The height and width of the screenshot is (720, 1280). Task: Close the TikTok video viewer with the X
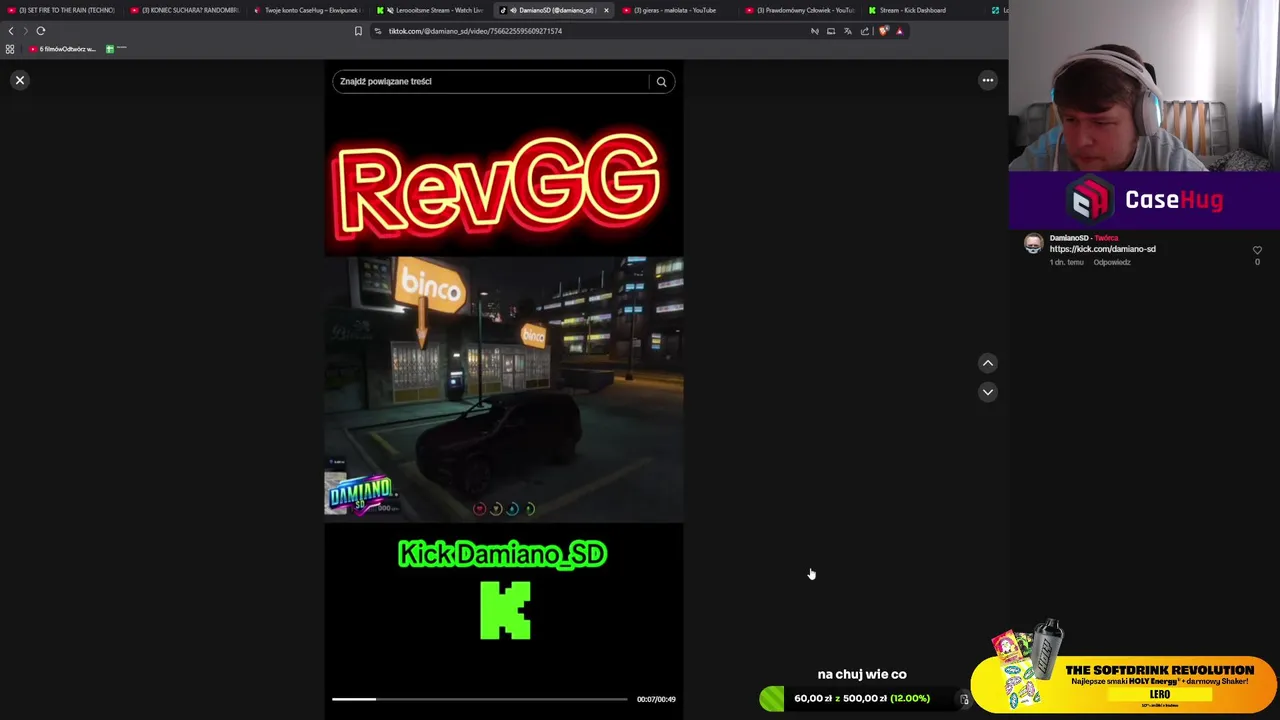[x=19, y=80]
